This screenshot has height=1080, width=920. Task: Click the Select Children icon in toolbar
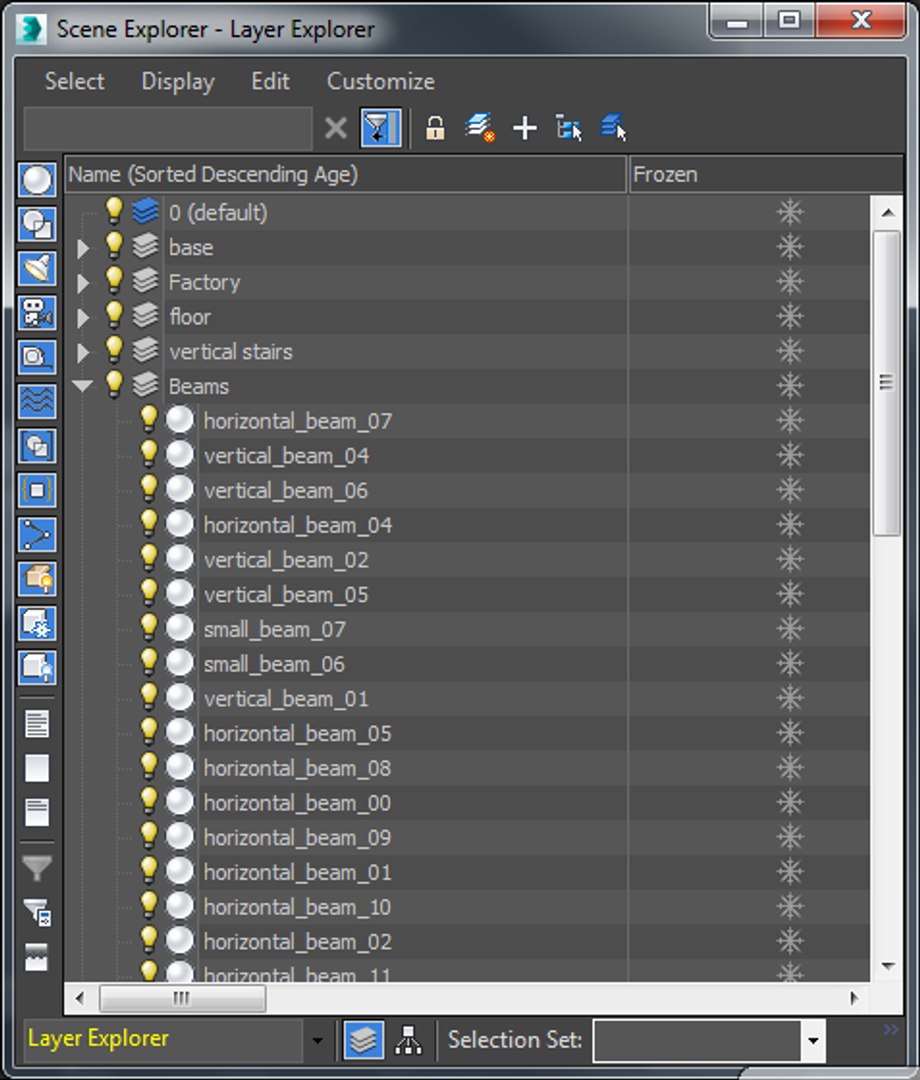coord(568,128)
